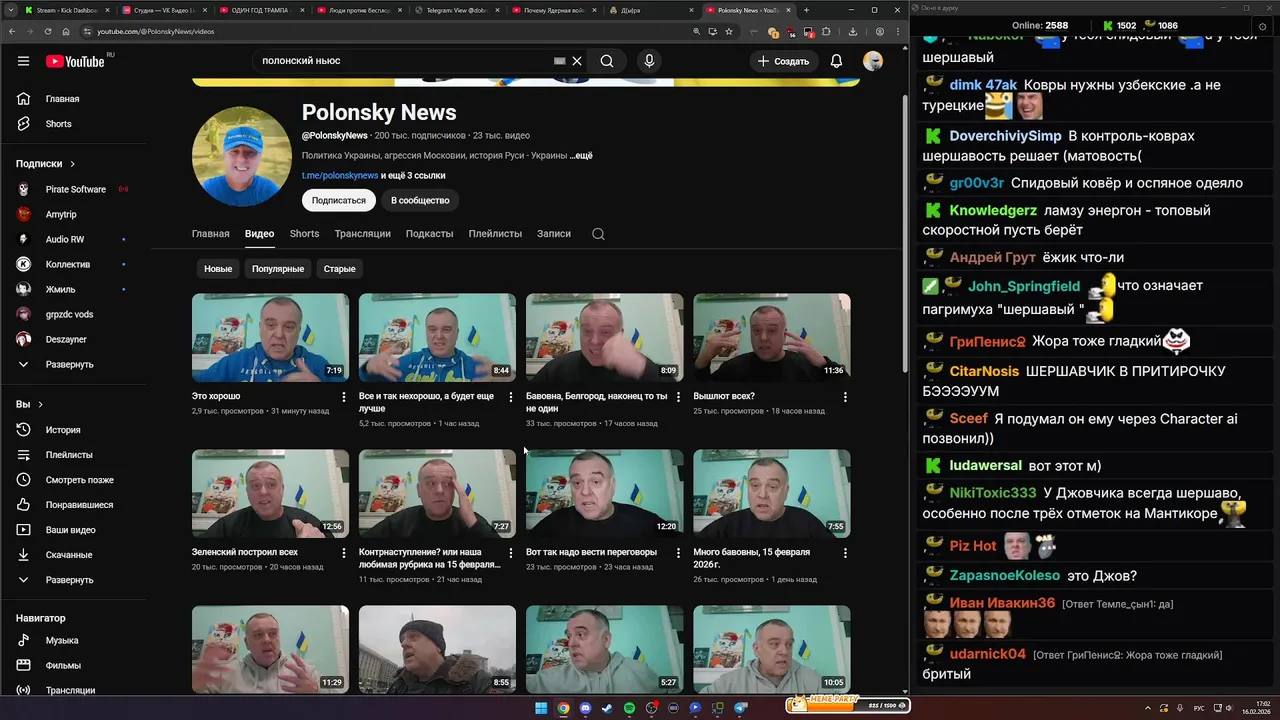The width and height of the screenshot is (1280, 720).
Task: Open Spotify from the taskbar
Action: point(629,708)
